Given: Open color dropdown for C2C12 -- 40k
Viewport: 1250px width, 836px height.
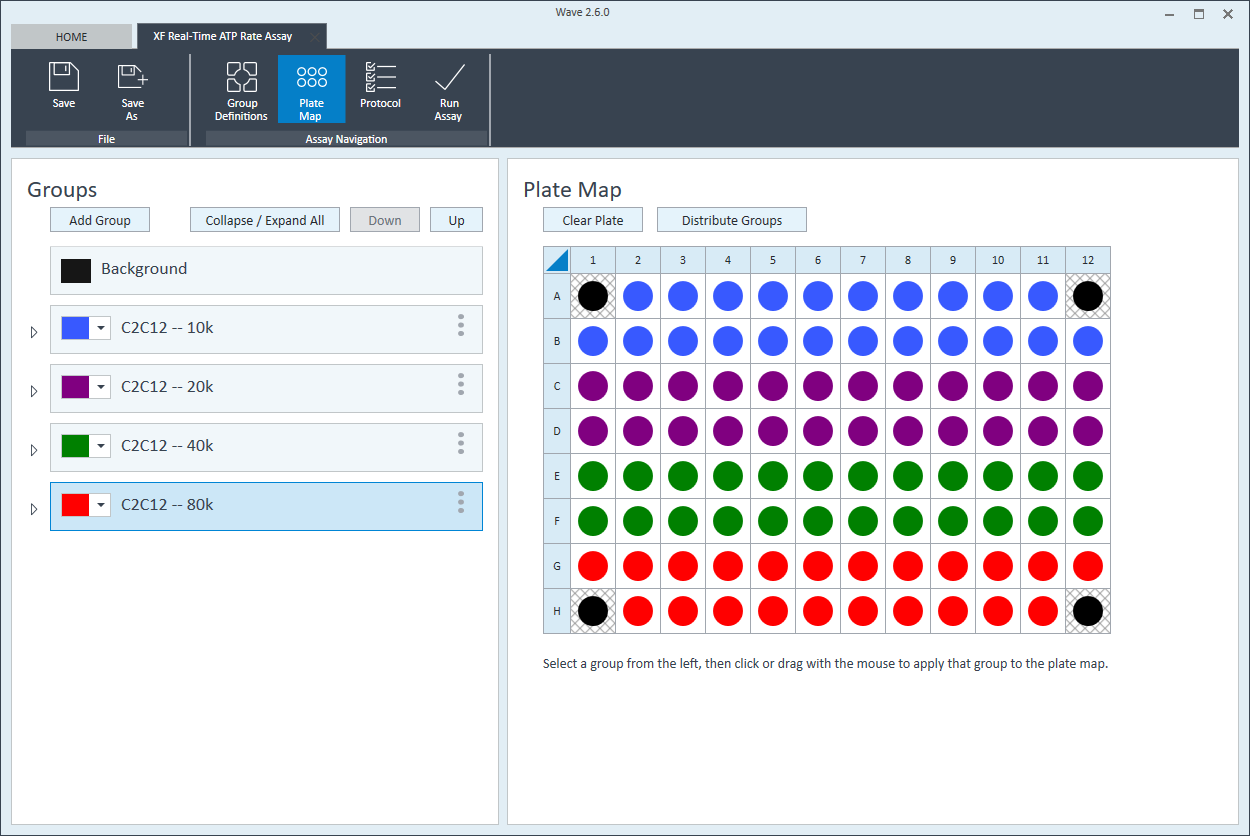Looking at the screenshot, I should 101,447.
